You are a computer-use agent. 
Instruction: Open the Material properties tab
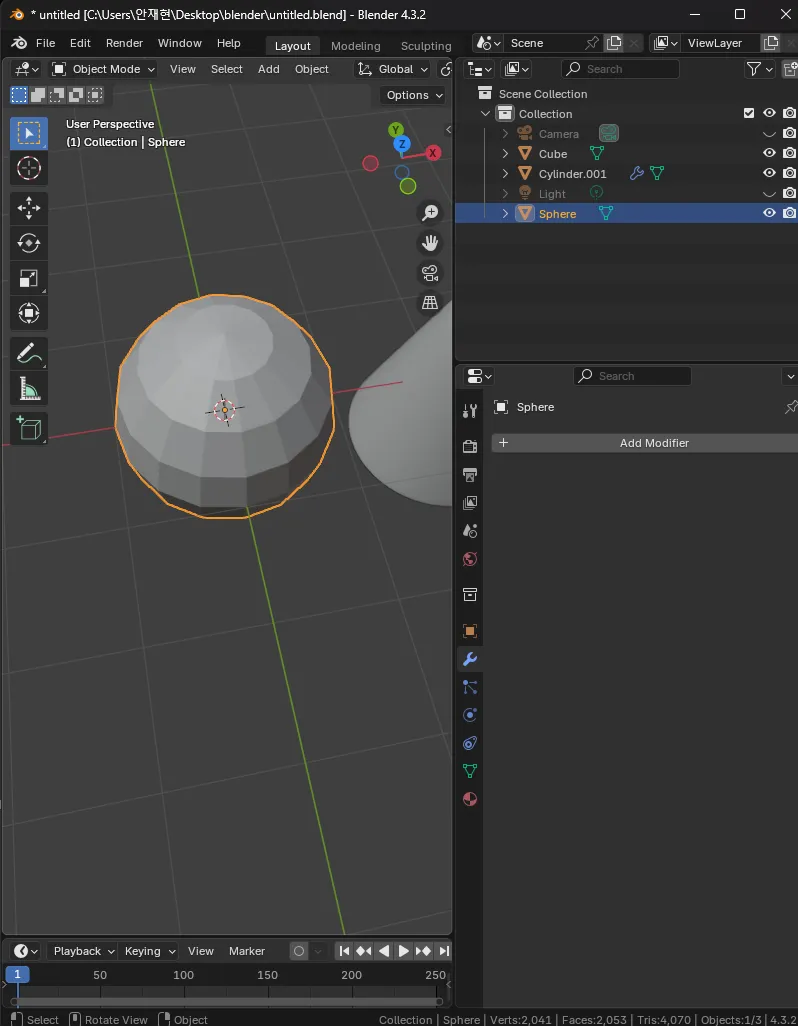(x=470, y=799)
